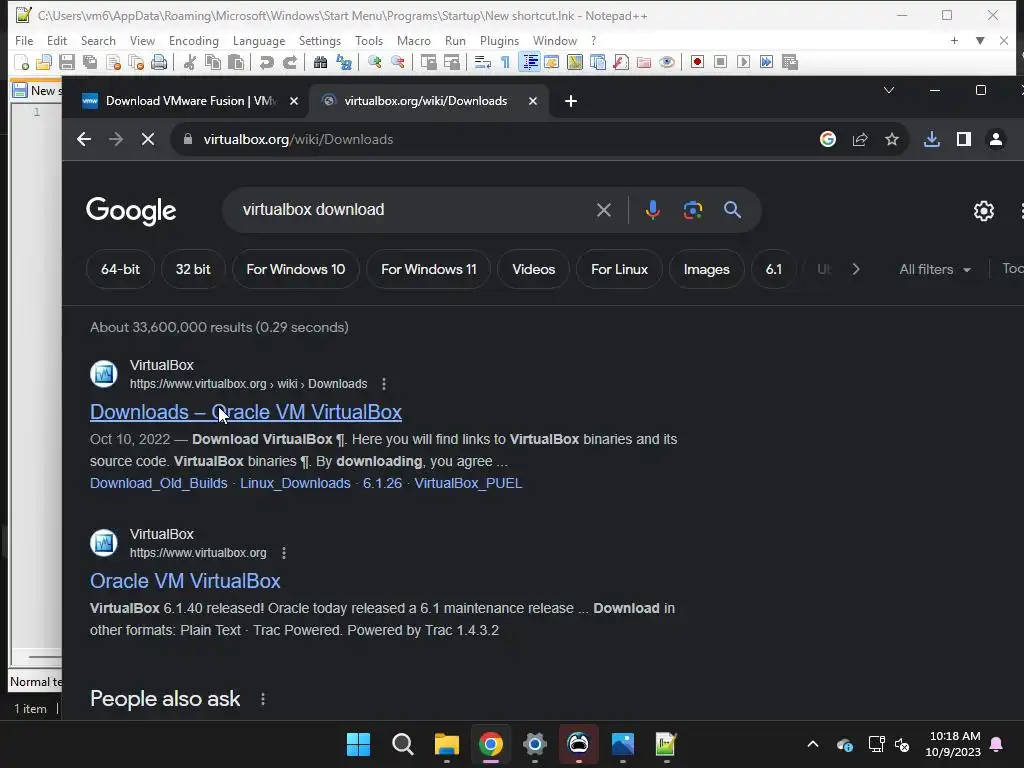Select the For Windows 11 filter chip
The width and height of the screenshot is (1024, 768).
click(428, 269)
